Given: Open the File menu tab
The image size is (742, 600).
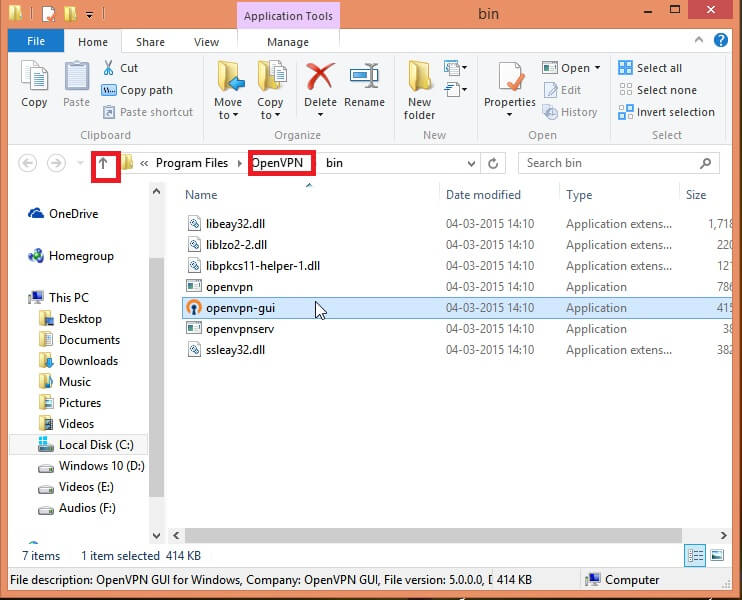Looking at the screenshot, I should 36,42.
